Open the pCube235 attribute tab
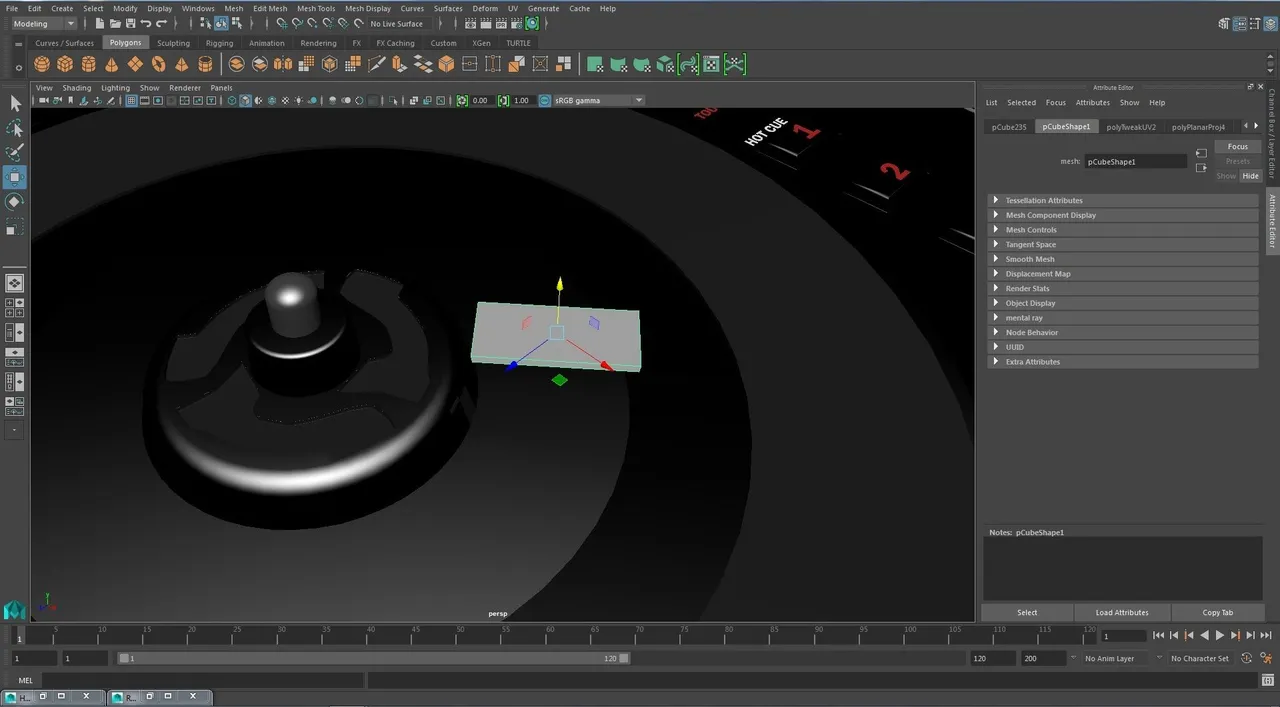The height and width of the screenshot is (707, 1280). coord(1009,127)
